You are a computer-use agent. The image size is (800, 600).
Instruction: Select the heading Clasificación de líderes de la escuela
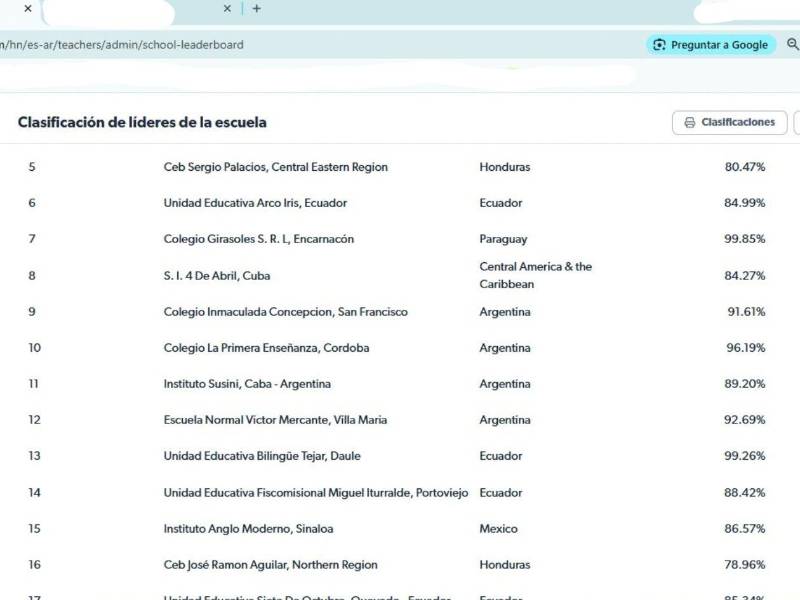(142, 122)
